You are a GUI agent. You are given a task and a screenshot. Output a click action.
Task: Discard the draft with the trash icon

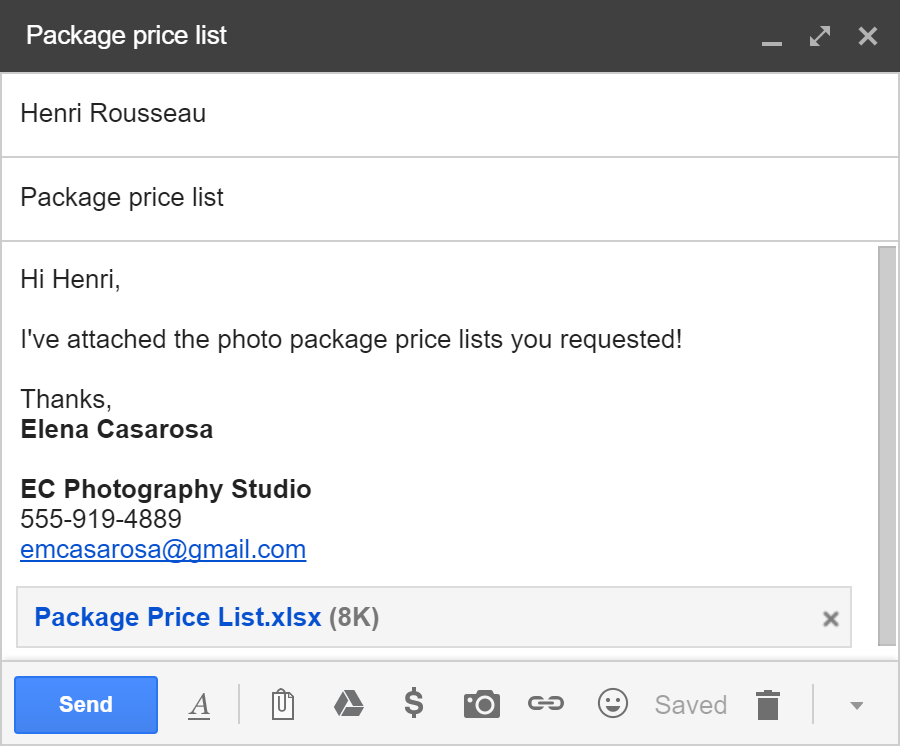768,704
